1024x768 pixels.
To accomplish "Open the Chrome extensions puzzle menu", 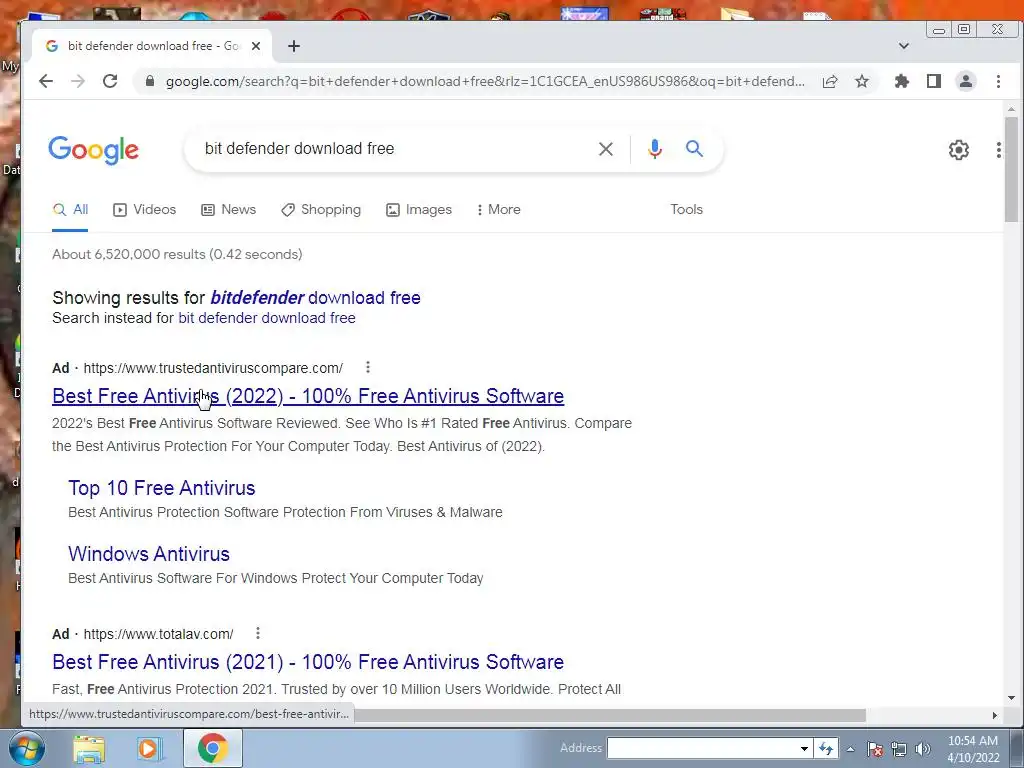I will (x=902, y=81).
